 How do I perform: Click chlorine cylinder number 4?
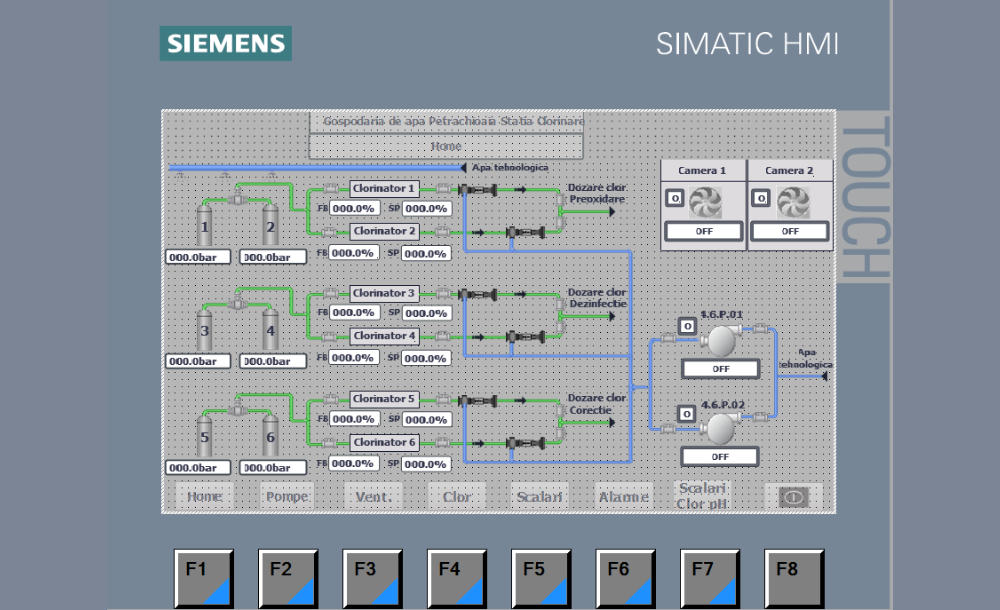coord(270,329)
